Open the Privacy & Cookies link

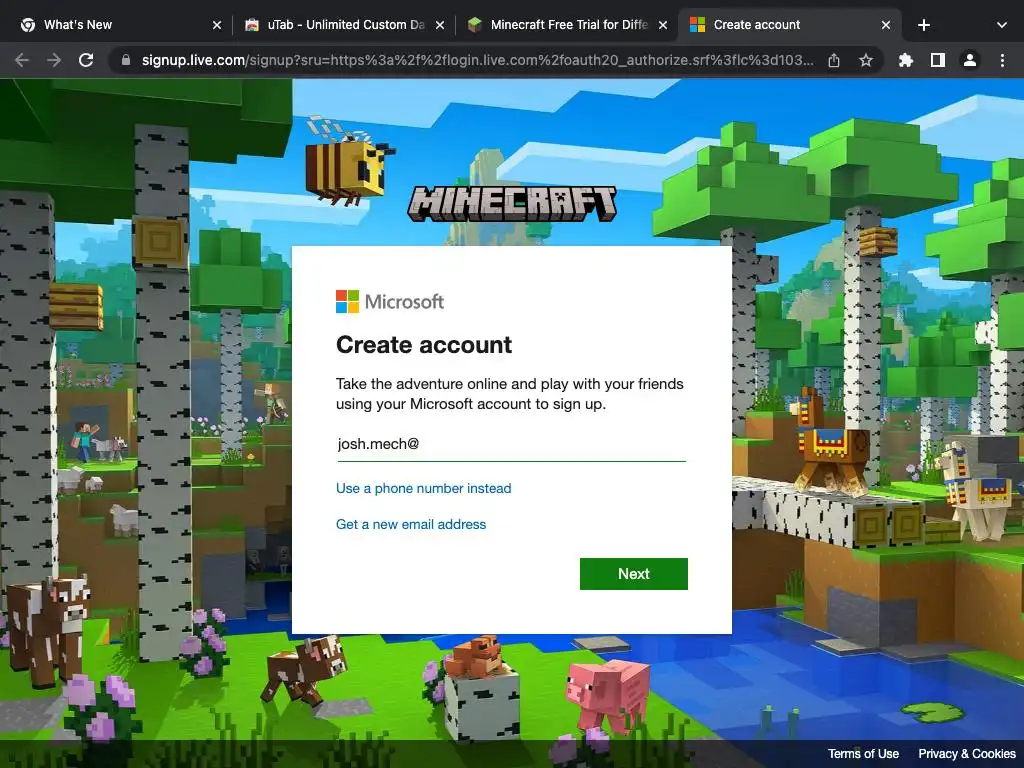pos(967,754)
